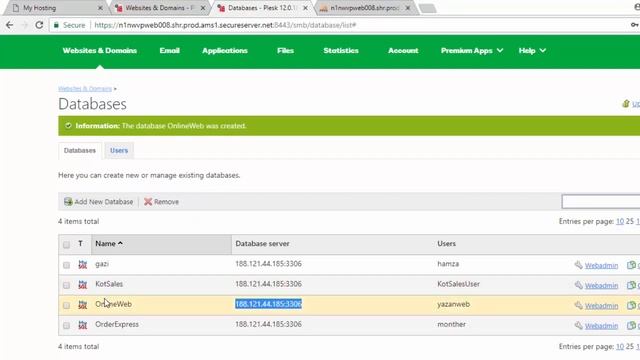Close the Databases - Plesk browser tab
The width and height of the screenshot is (640, 360).
[x=305, y=8]
